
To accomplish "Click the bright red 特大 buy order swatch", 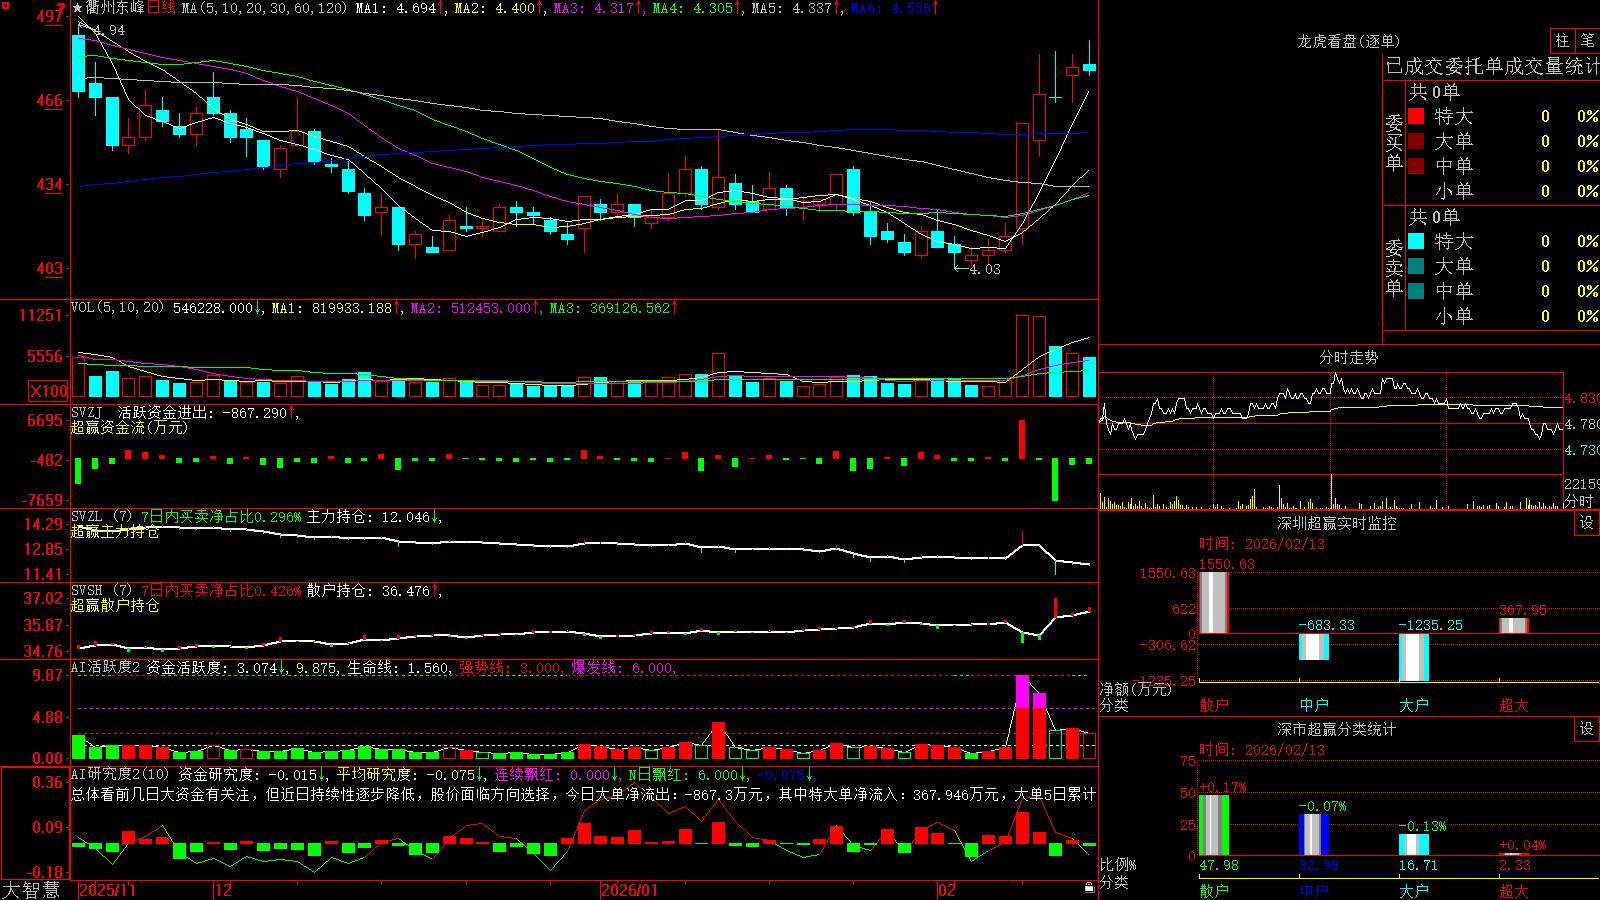I will click(x=1416, y=116).
